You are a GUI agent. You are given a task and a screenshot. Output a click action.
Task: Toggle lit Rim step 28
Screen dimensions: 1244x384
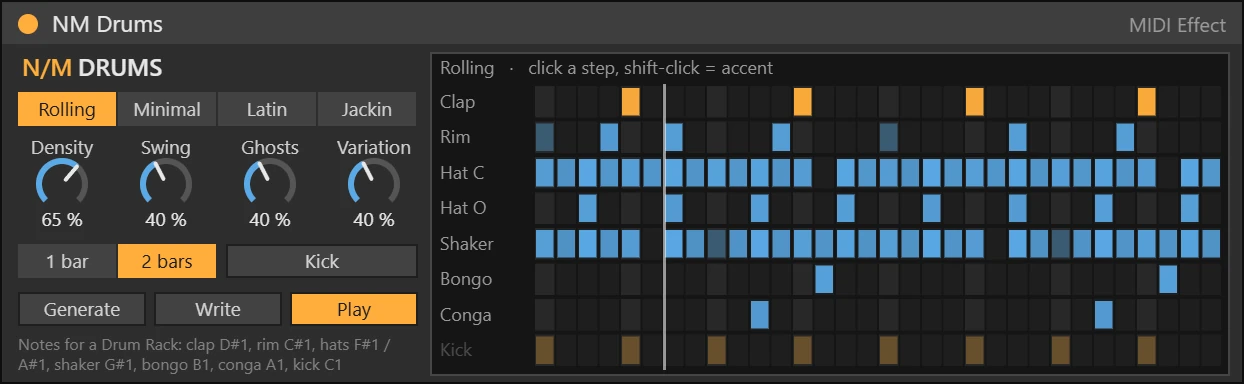point(1125,137)
